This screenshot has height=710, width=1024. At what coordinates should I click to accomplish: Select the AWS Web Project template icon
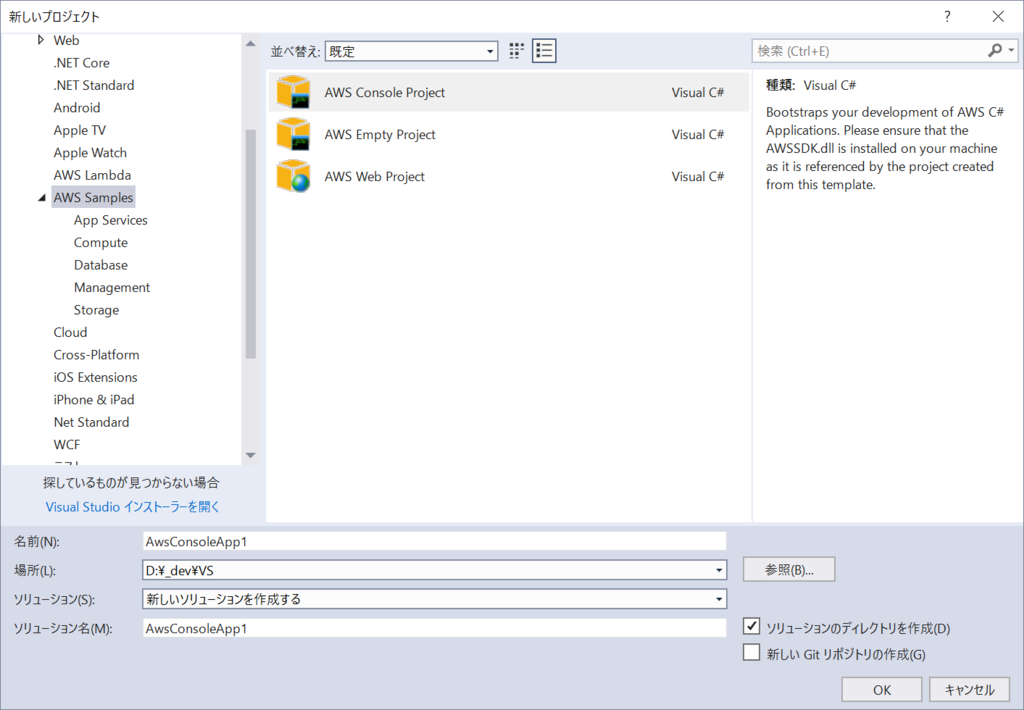click(293, 176)
